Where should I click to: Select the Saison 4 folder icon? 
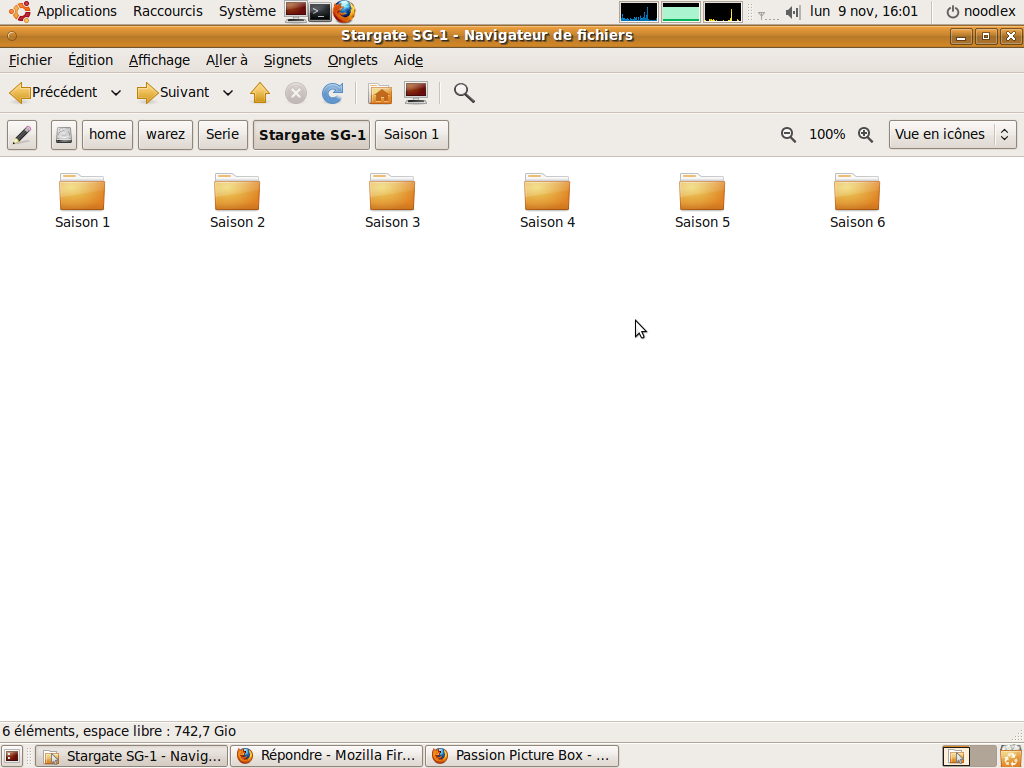click(x=547, y=192)
